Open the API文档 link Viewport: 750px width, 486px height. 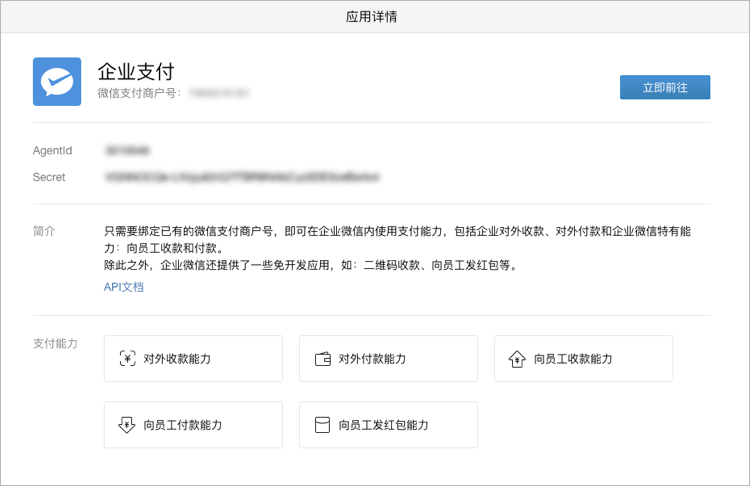click(x=124, y=287)
